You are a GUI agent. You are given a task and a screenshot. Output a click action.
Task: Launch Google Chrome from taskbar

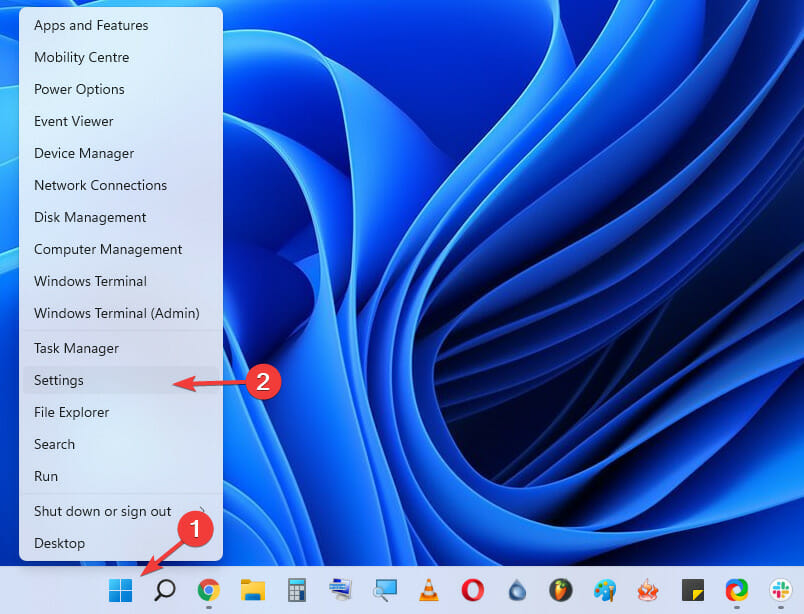tap(208, 590)
